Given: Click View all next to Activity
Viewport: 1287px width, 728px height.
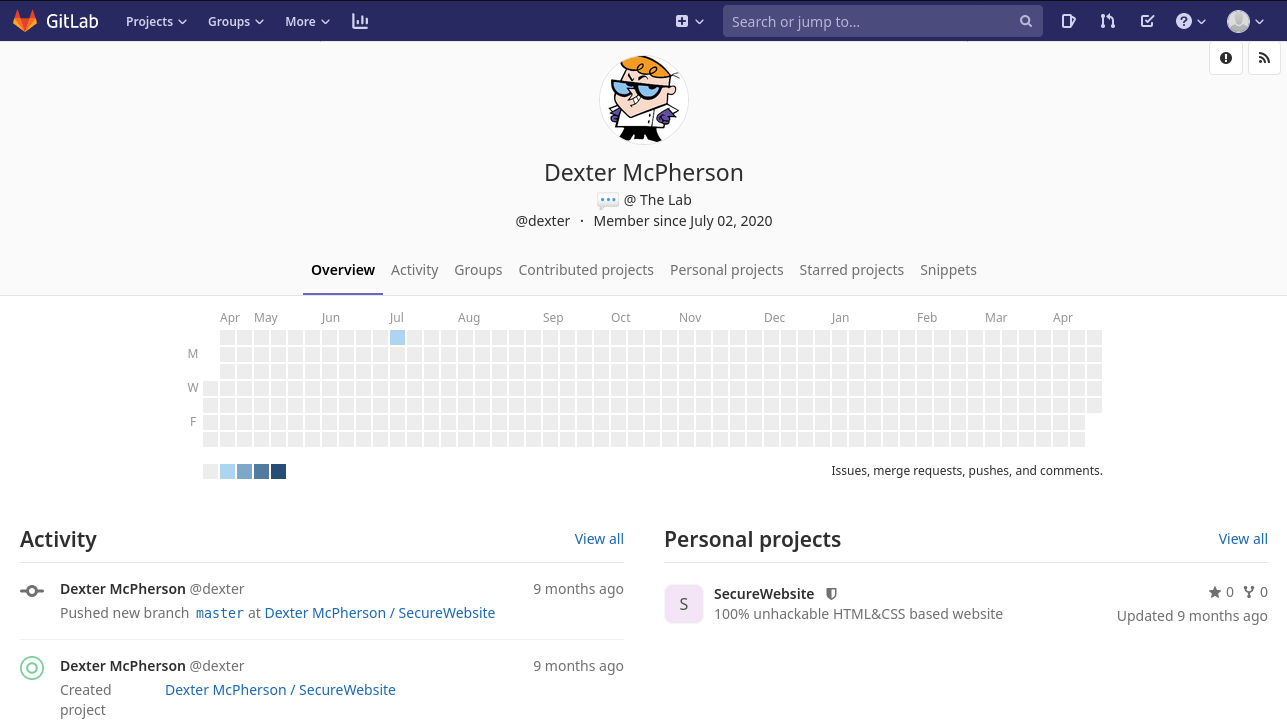Looking at the screenshot, I should [599, 539].
